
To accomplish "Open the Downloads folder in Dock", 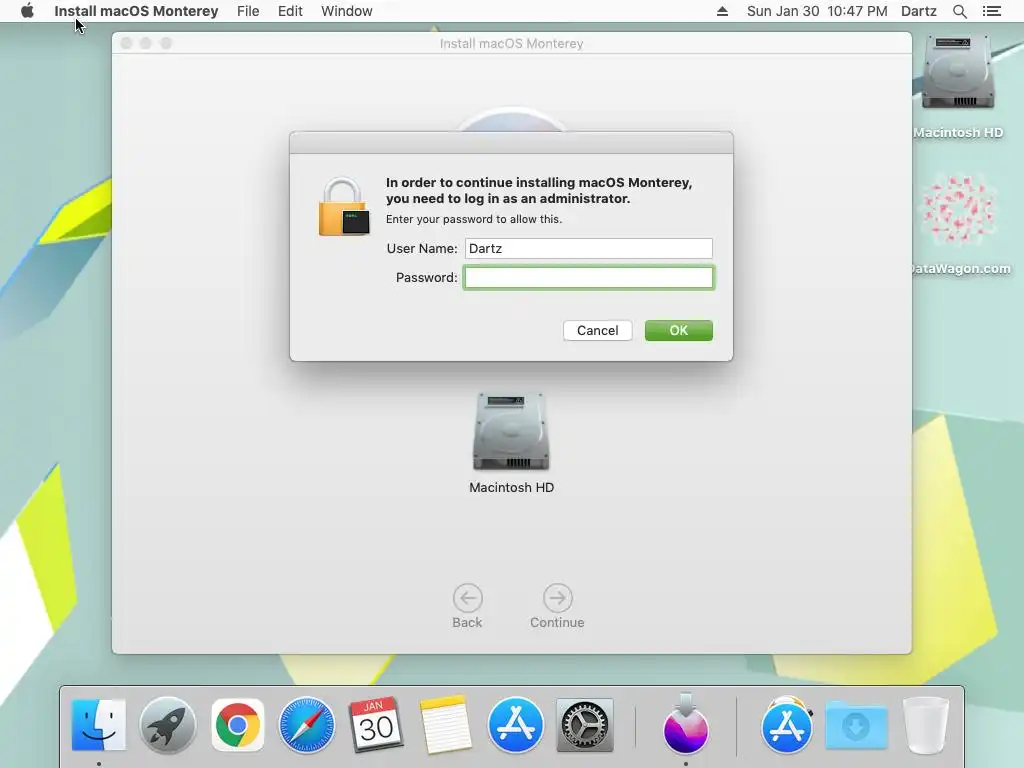I will click(856, 725).
